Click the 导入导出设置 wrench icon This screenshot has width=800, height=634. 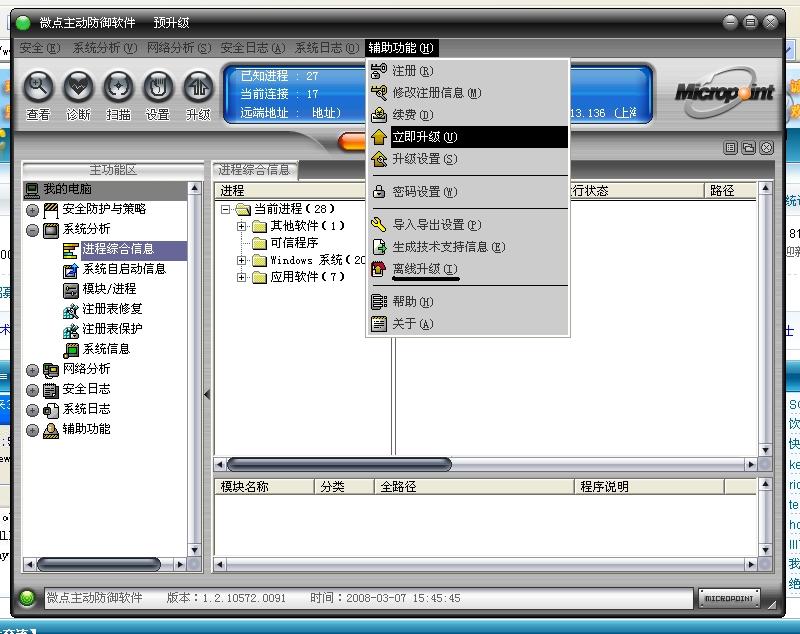[x=379, y=224]
